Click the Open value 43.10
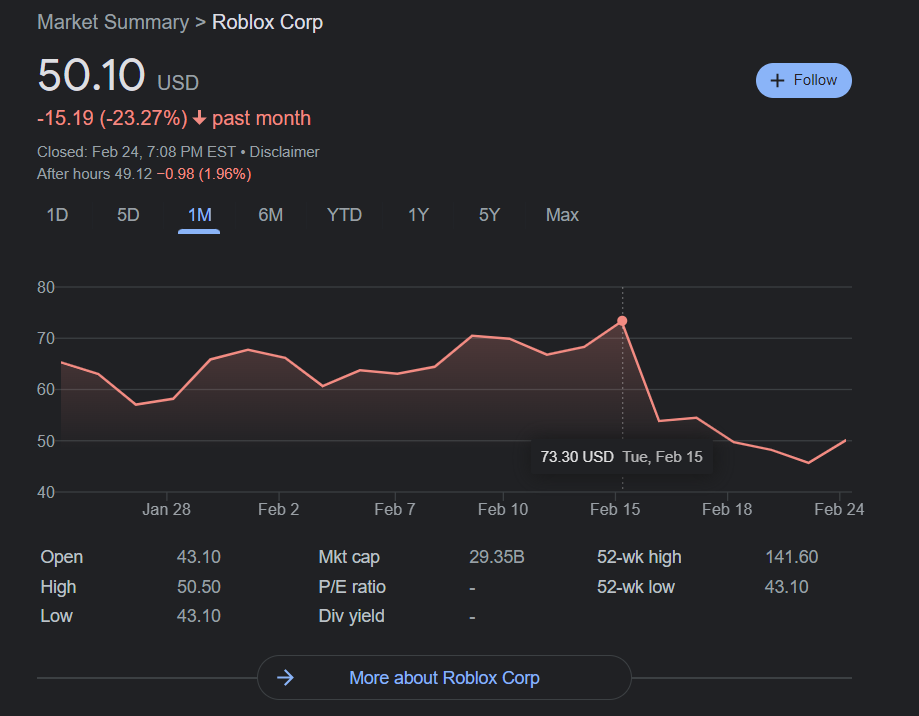Image resolution: width=919 pixels, height=716 pixels. click(199, 557)
